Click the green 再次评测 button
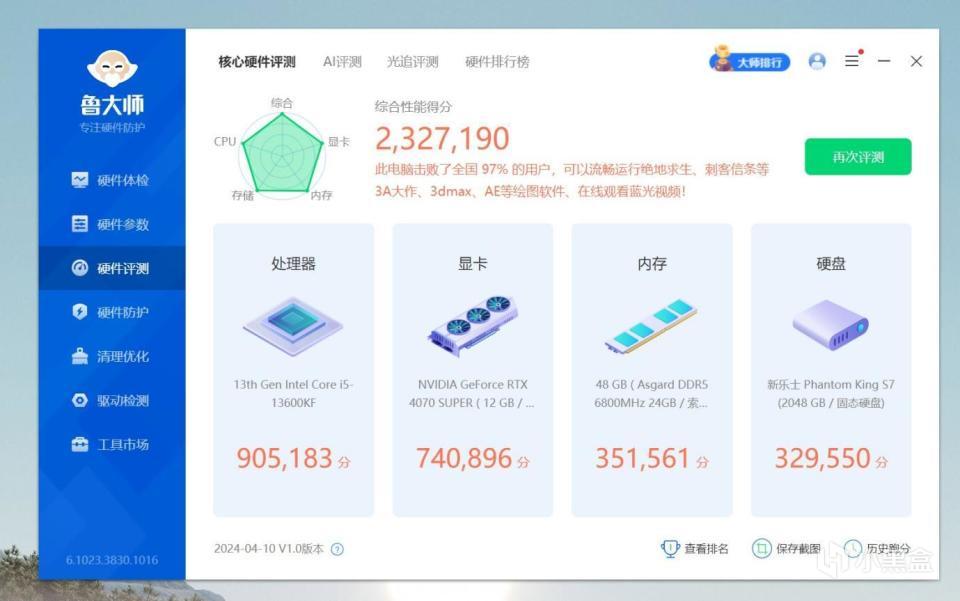This screenshot has width=960, height=601. pos(858,157)
